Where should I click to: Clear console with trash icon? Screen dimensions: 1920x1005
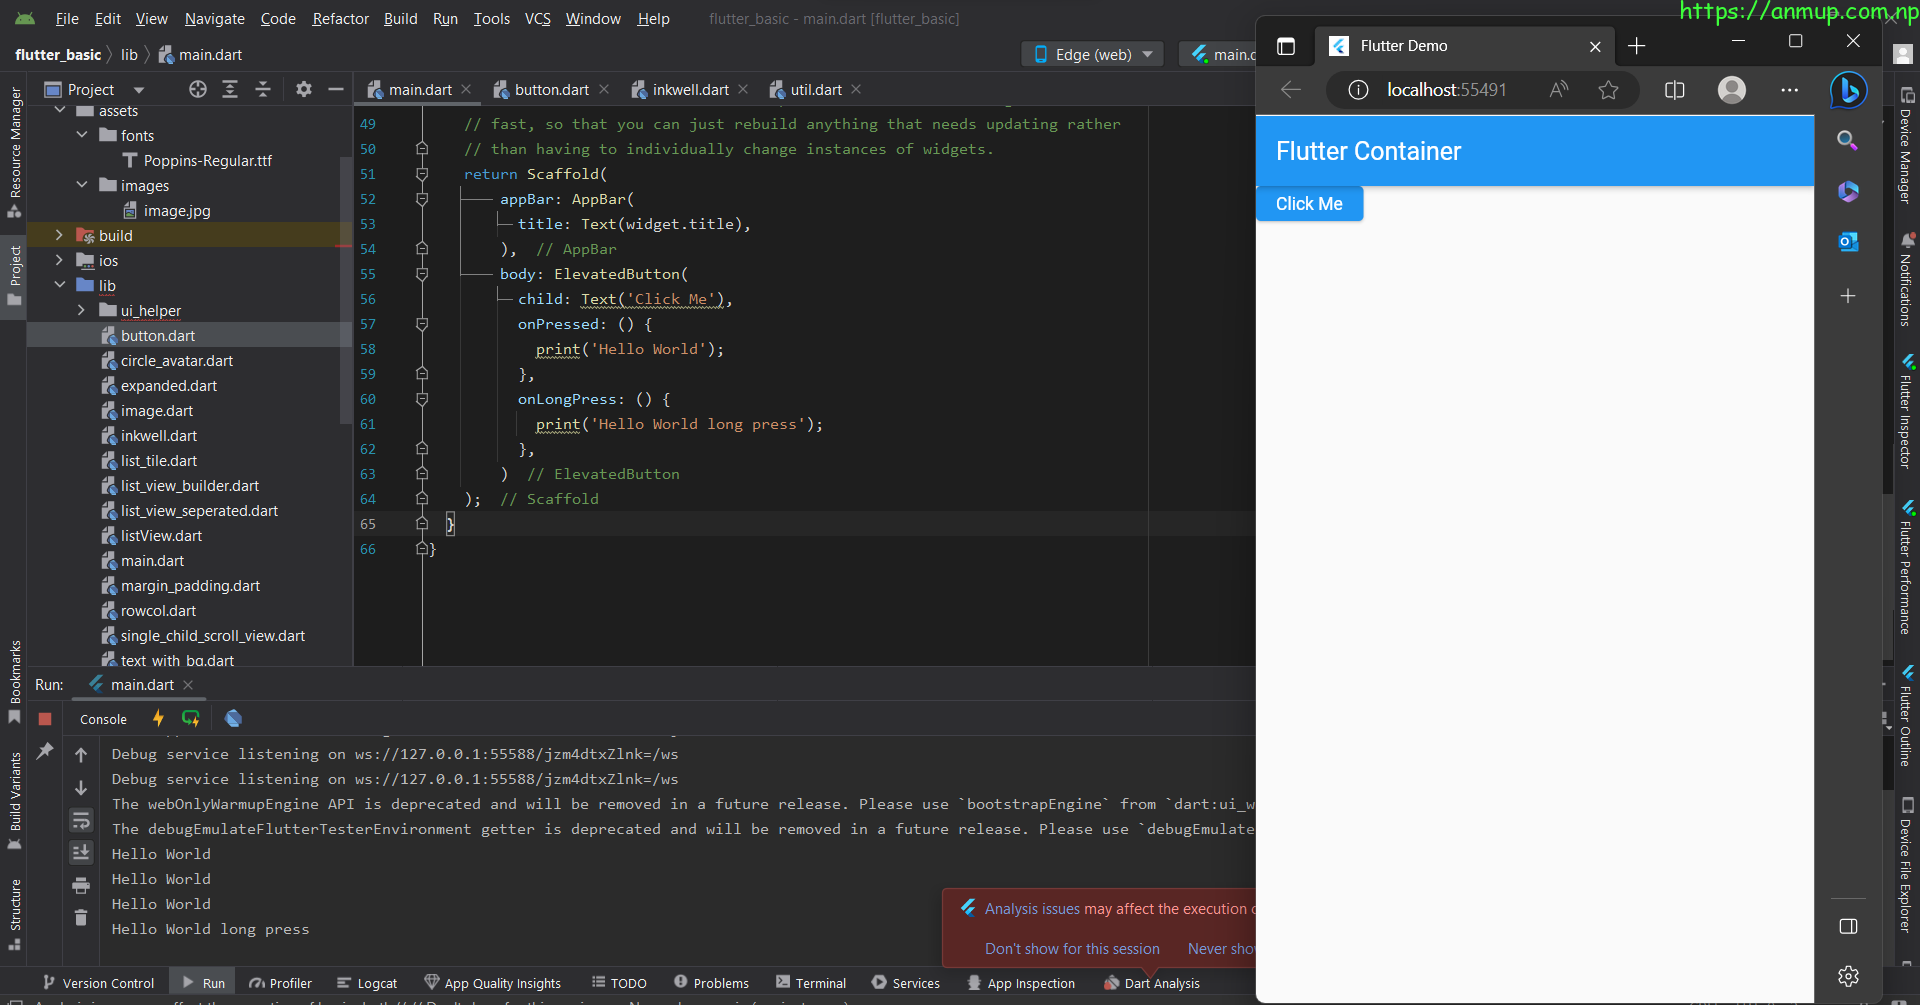coord(81,917)
